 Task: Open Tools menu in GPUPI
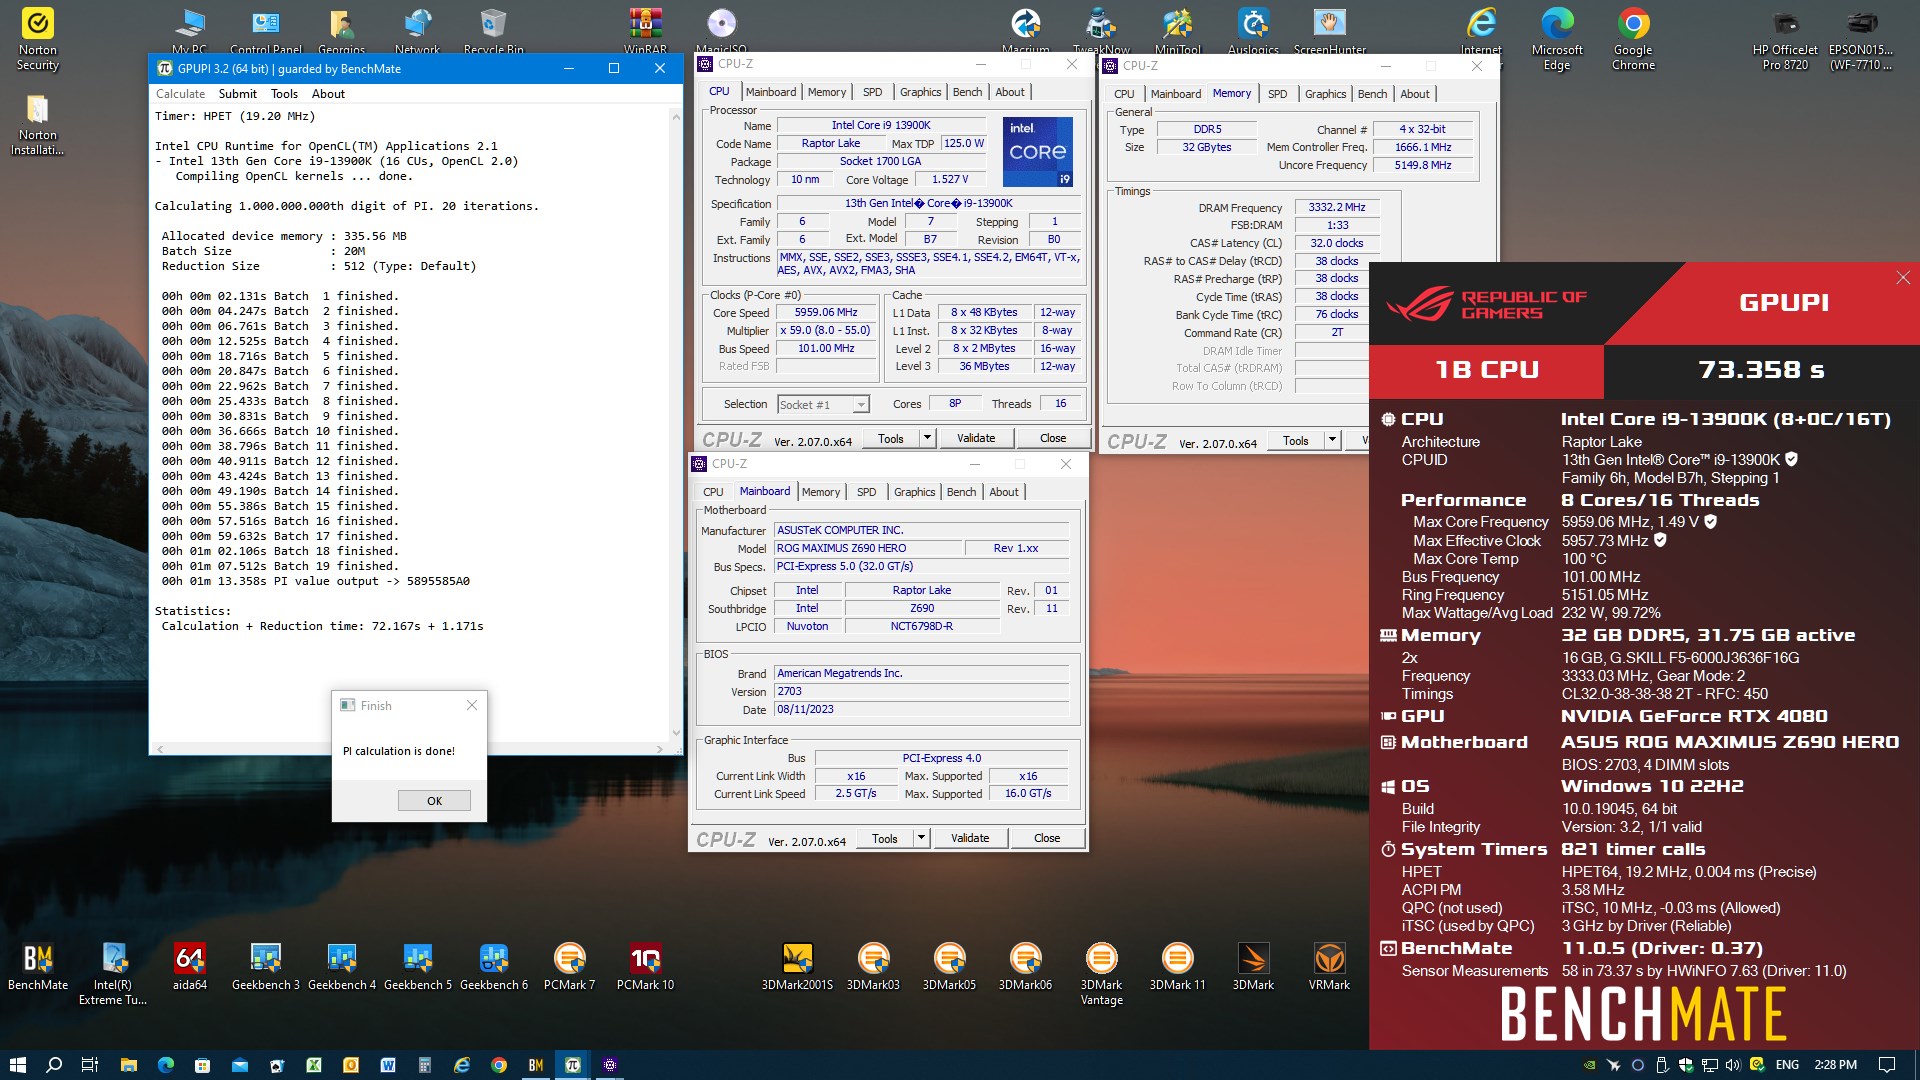[285, 94]
